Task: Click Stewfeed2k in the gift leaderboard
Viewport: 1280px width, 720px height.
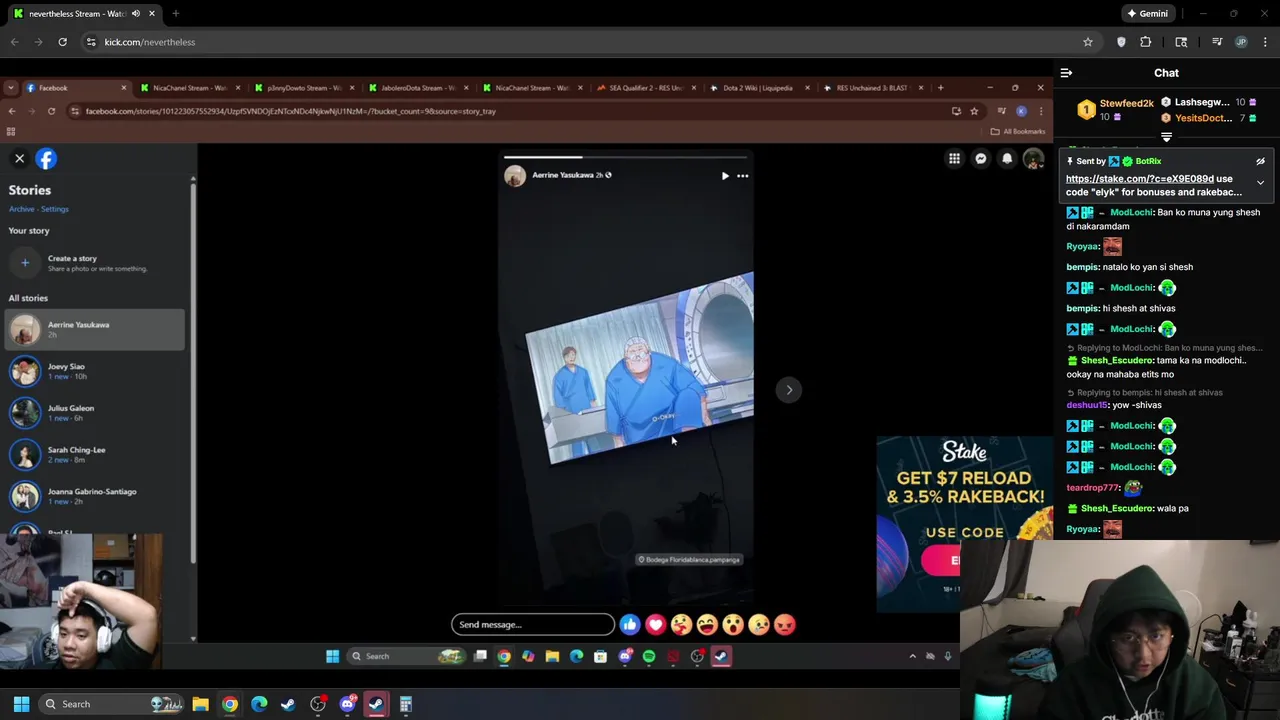Action: click(x=1127, y=104)
